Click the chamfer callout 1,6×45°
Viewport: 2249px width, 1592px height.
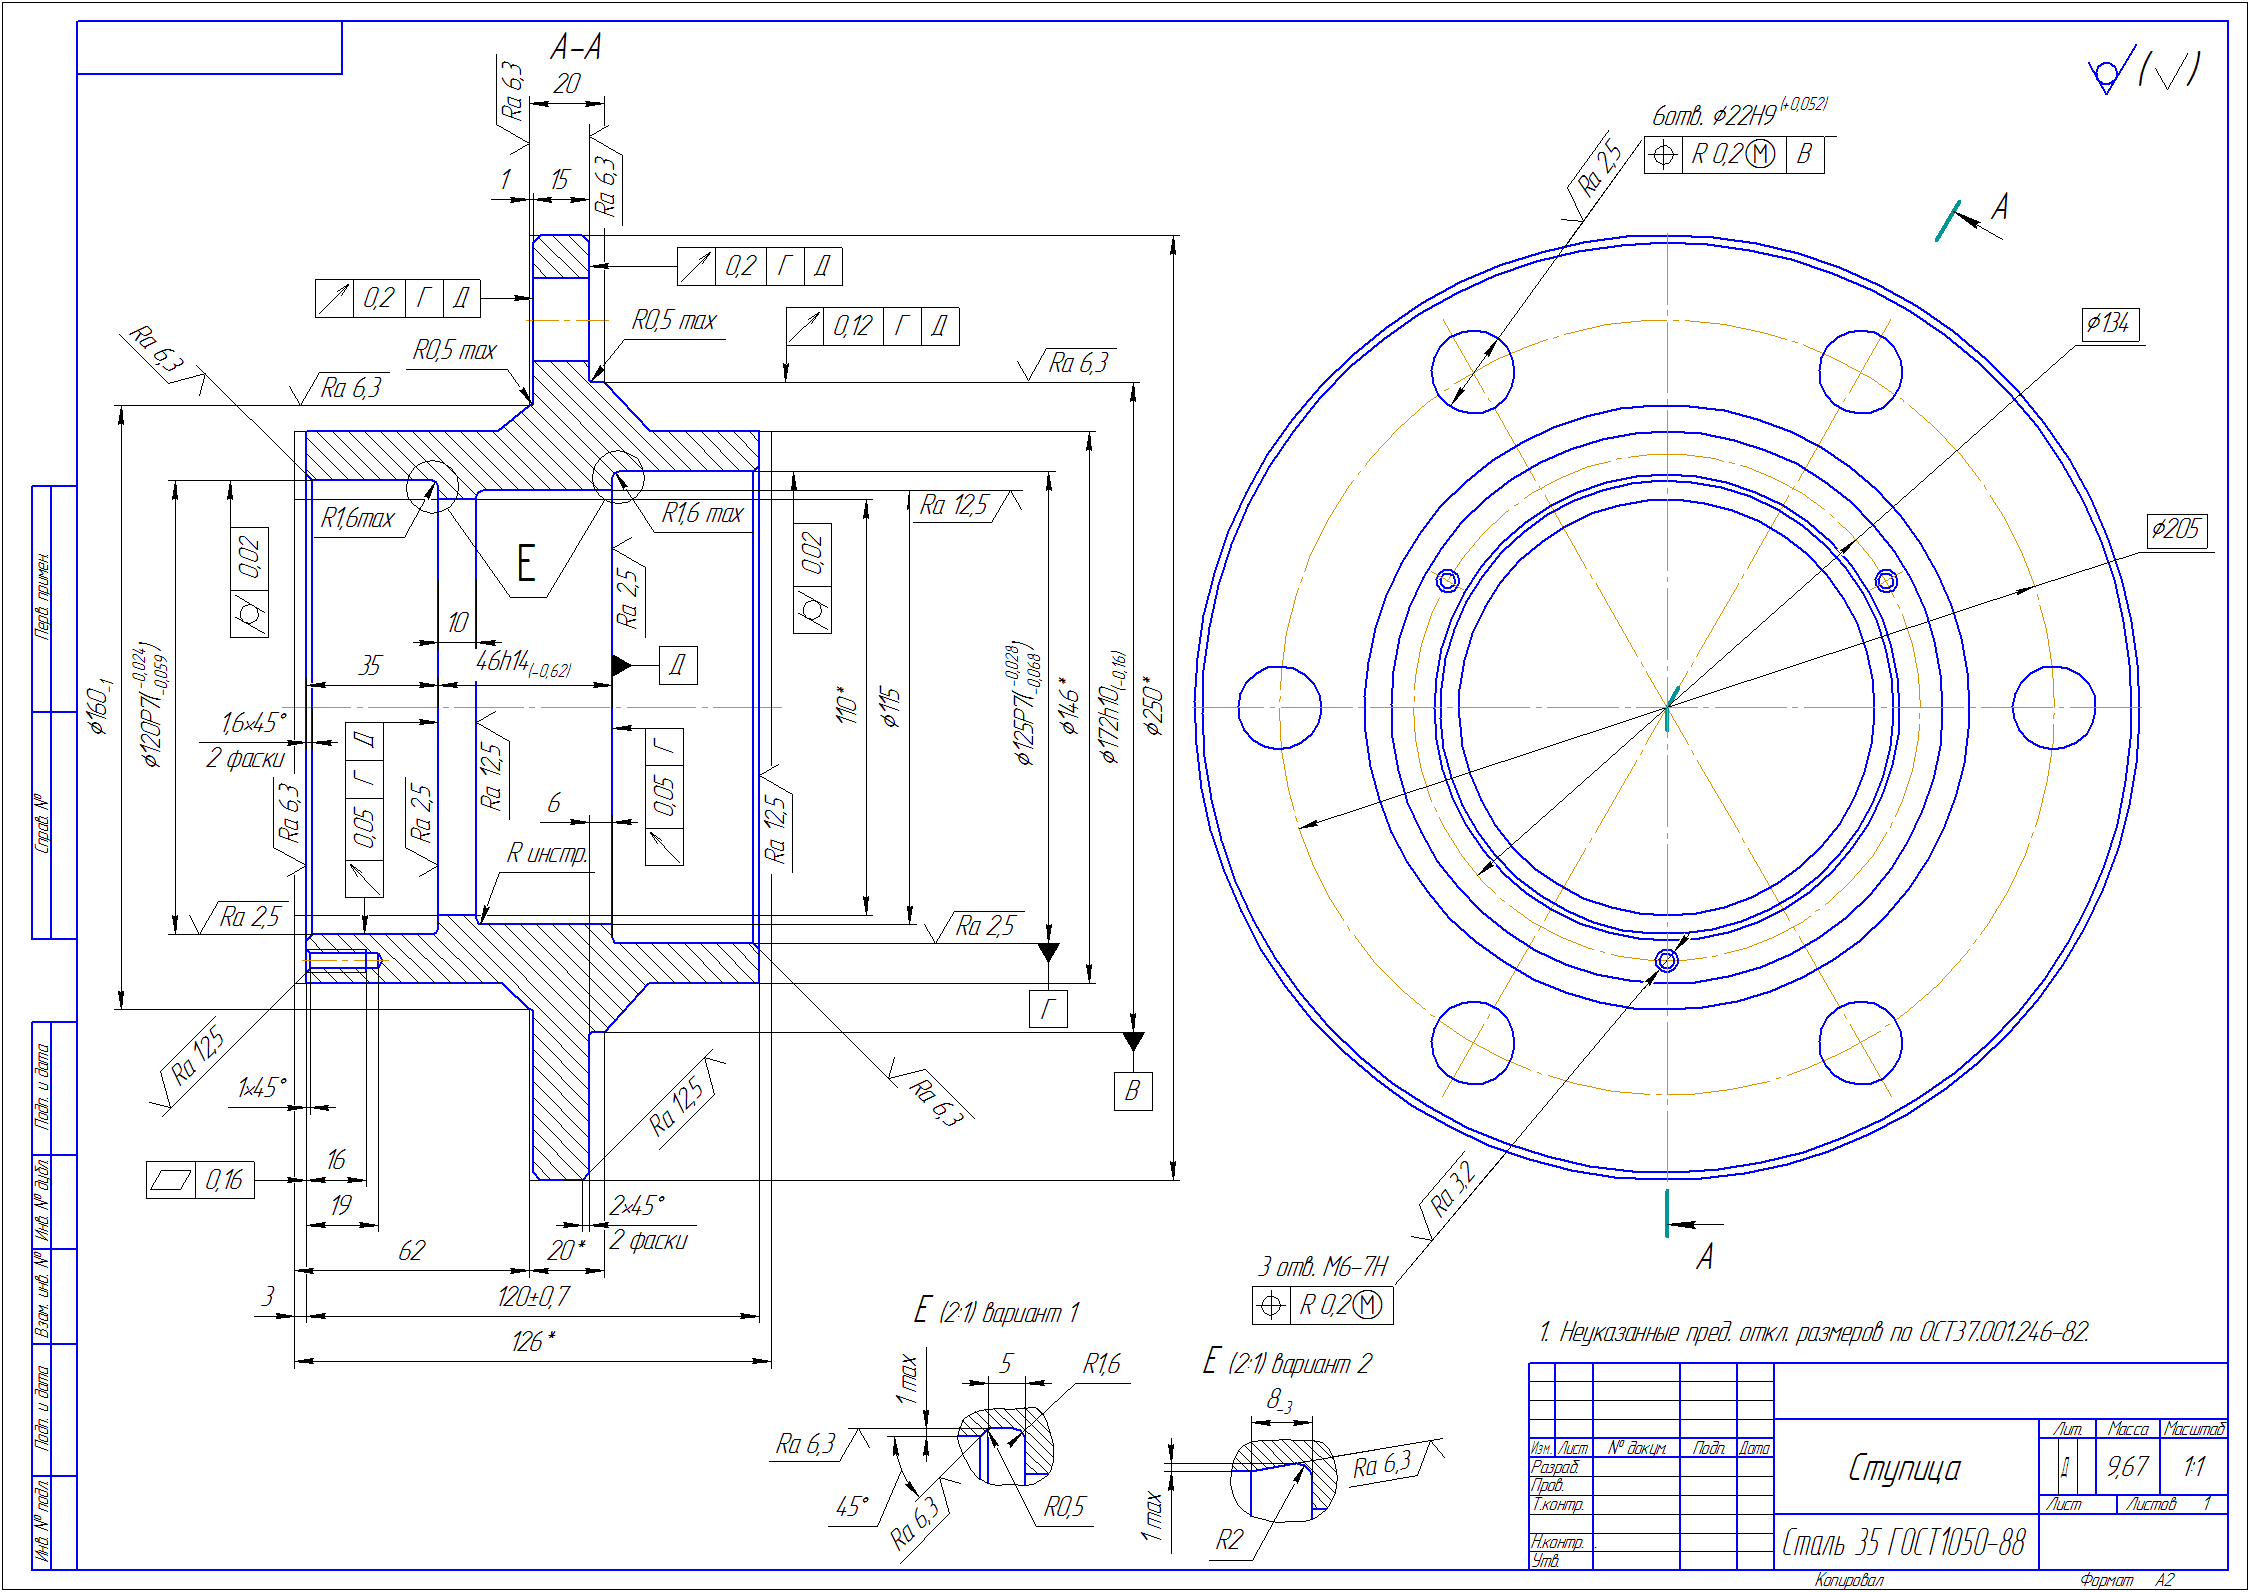[254, 722]
